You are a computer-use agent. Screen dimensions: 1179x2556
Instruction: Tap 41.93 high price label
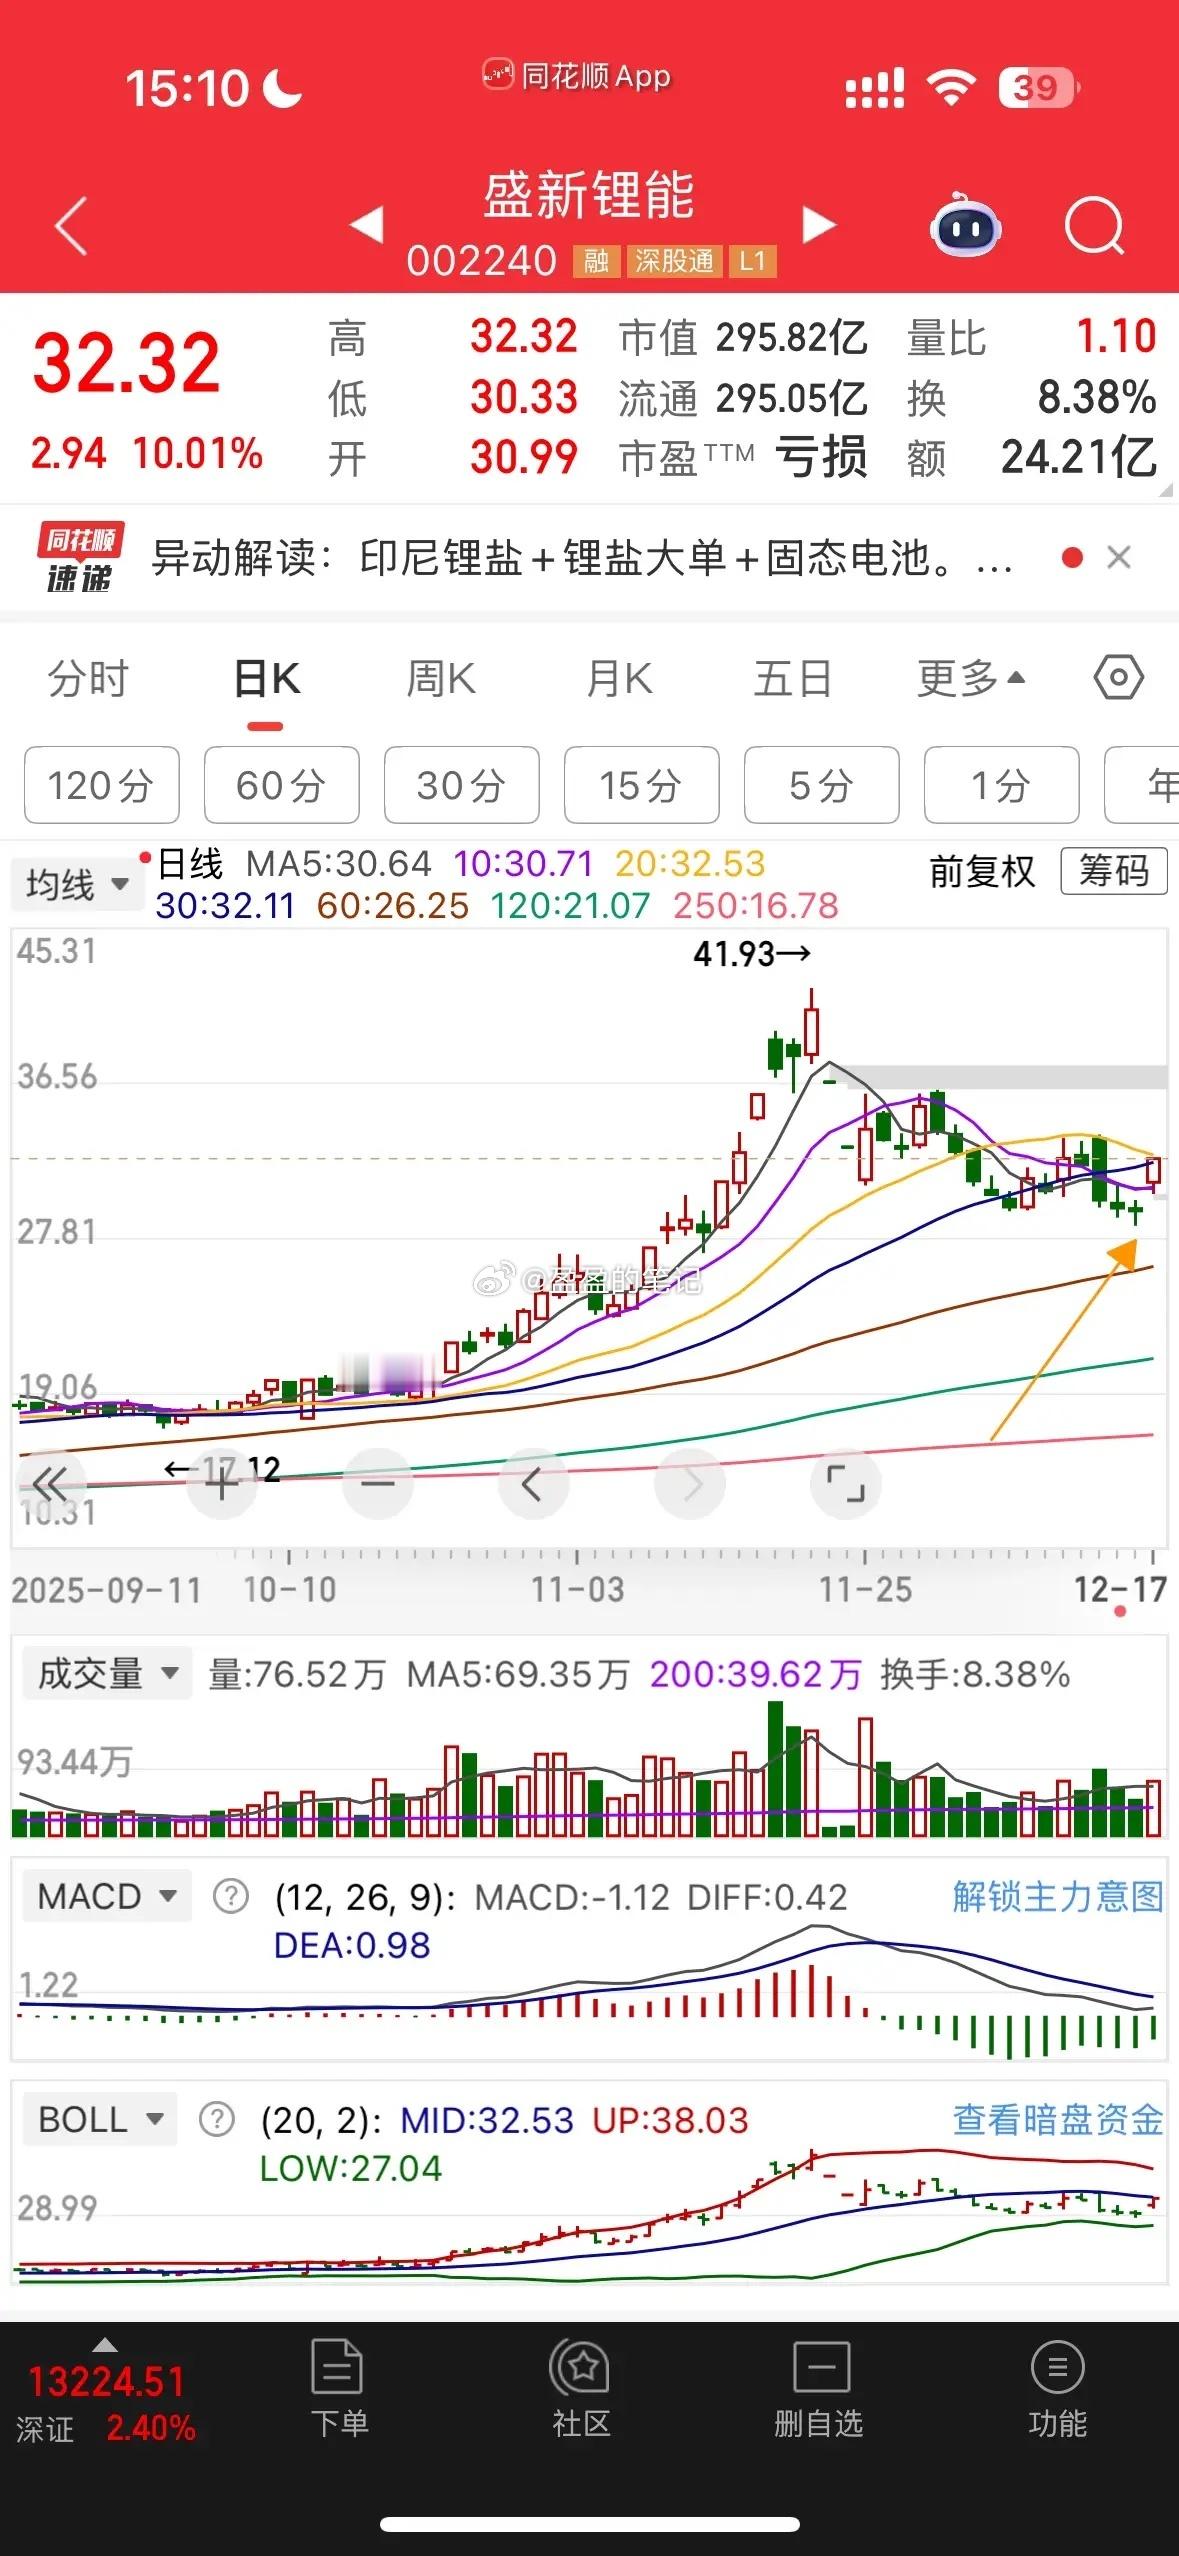[x=751, y=954]
